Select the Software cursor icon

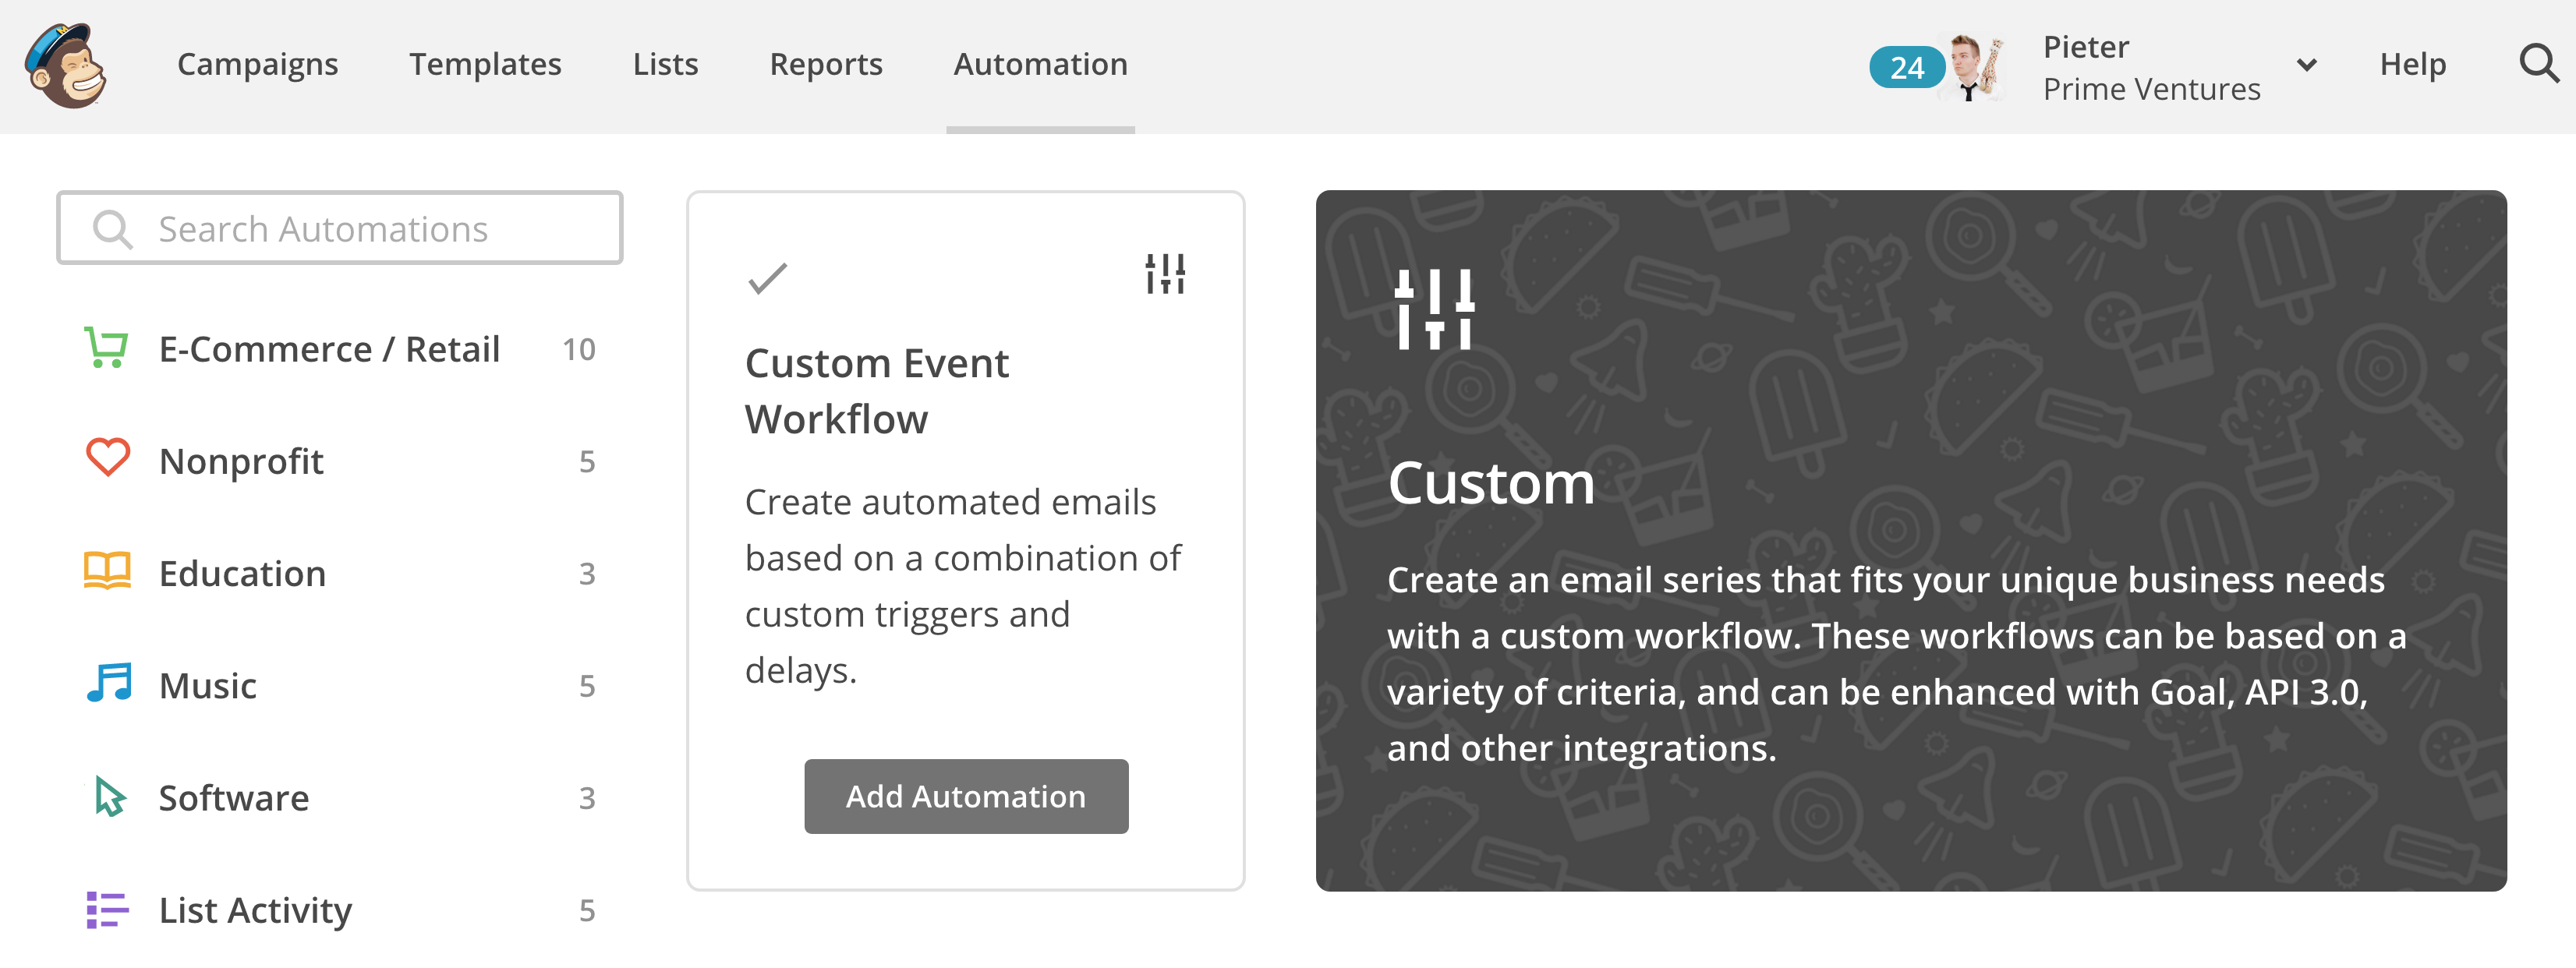point(108,797)
